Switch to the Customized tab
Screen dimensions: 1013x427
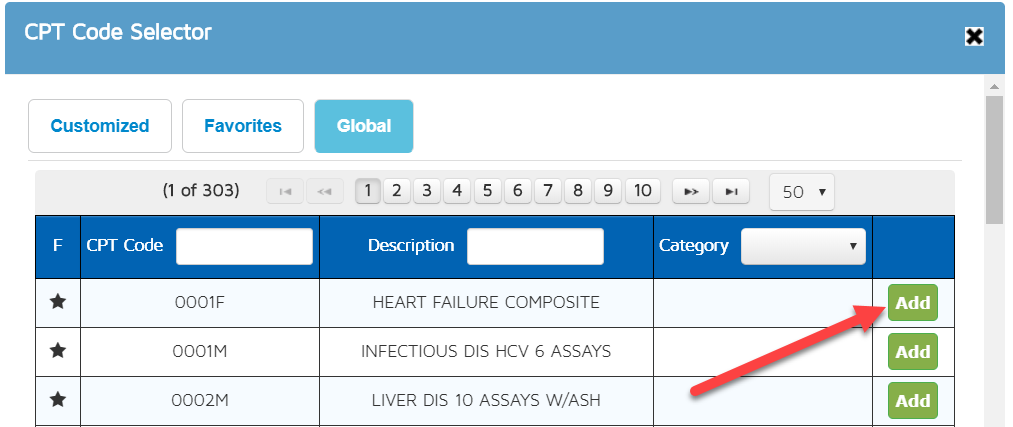point(100,126)
